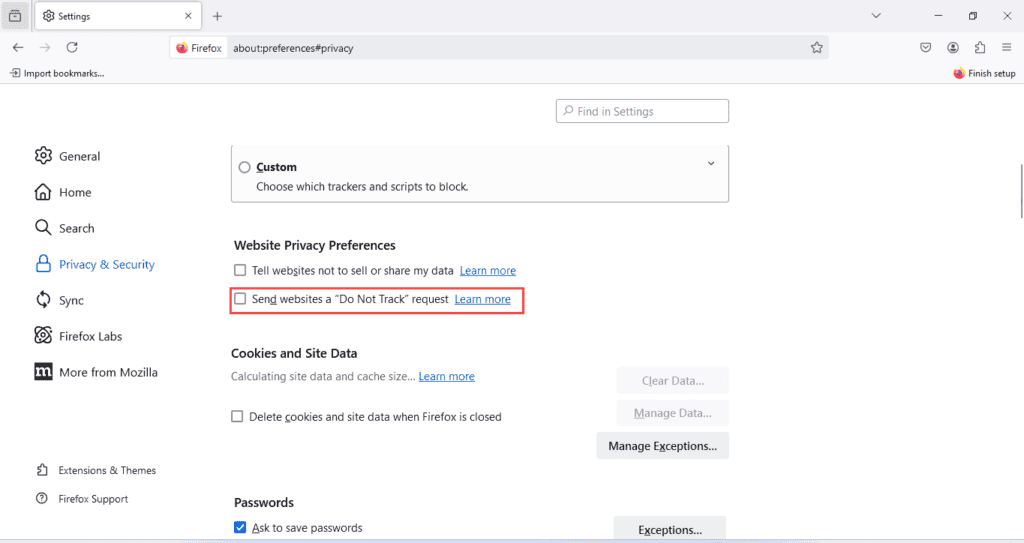Viewport: 1024px width, 543px height.
Task: Open the Extensions puzzle icon
Action: pyautogui.click(x=979, y=47)
